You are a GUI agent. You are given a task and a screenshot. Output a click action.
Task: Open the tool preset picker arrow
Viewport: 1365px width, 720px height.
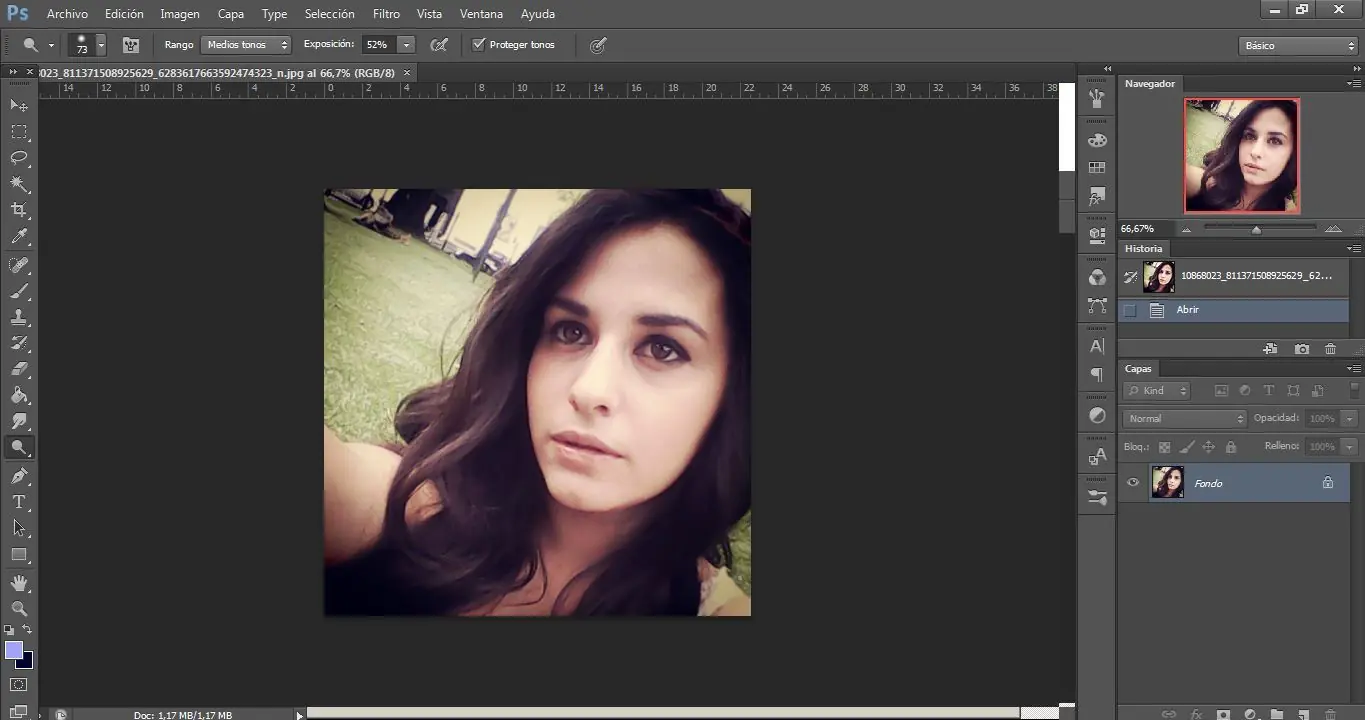point(51,46)
